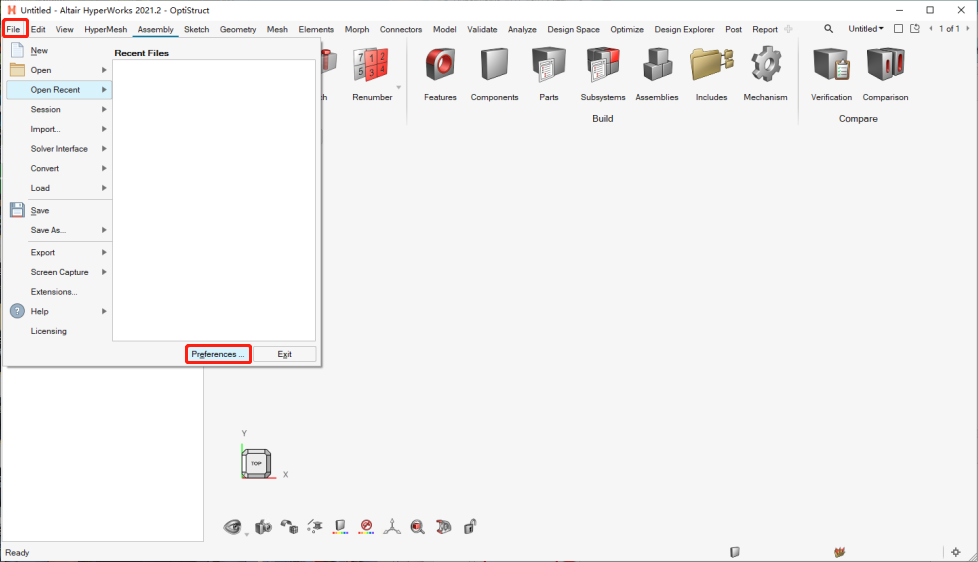Open the Components tool
978x562 pixels.
494,74
